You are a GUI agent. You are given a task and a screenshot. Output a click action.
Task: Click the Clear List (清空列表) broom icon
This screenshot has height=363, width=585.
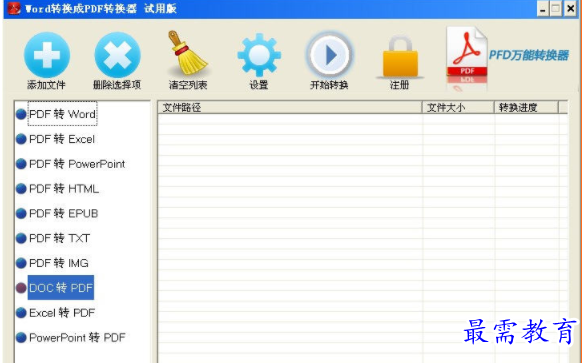click(188, 53)
